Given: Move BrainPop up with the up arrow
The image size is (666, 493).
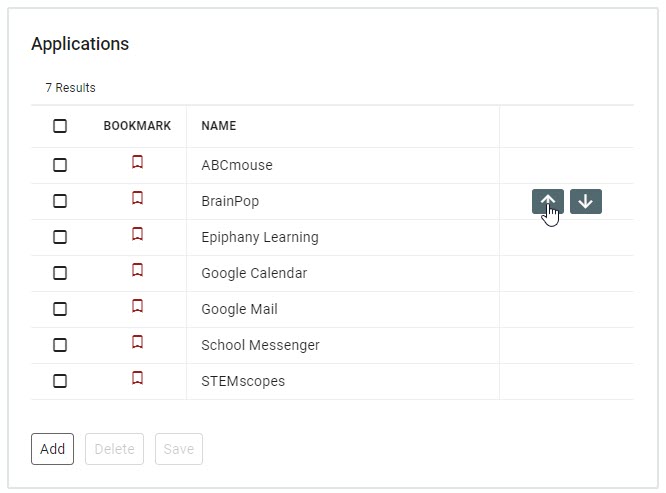Looking at the screenshot, I should coord(548,201).
